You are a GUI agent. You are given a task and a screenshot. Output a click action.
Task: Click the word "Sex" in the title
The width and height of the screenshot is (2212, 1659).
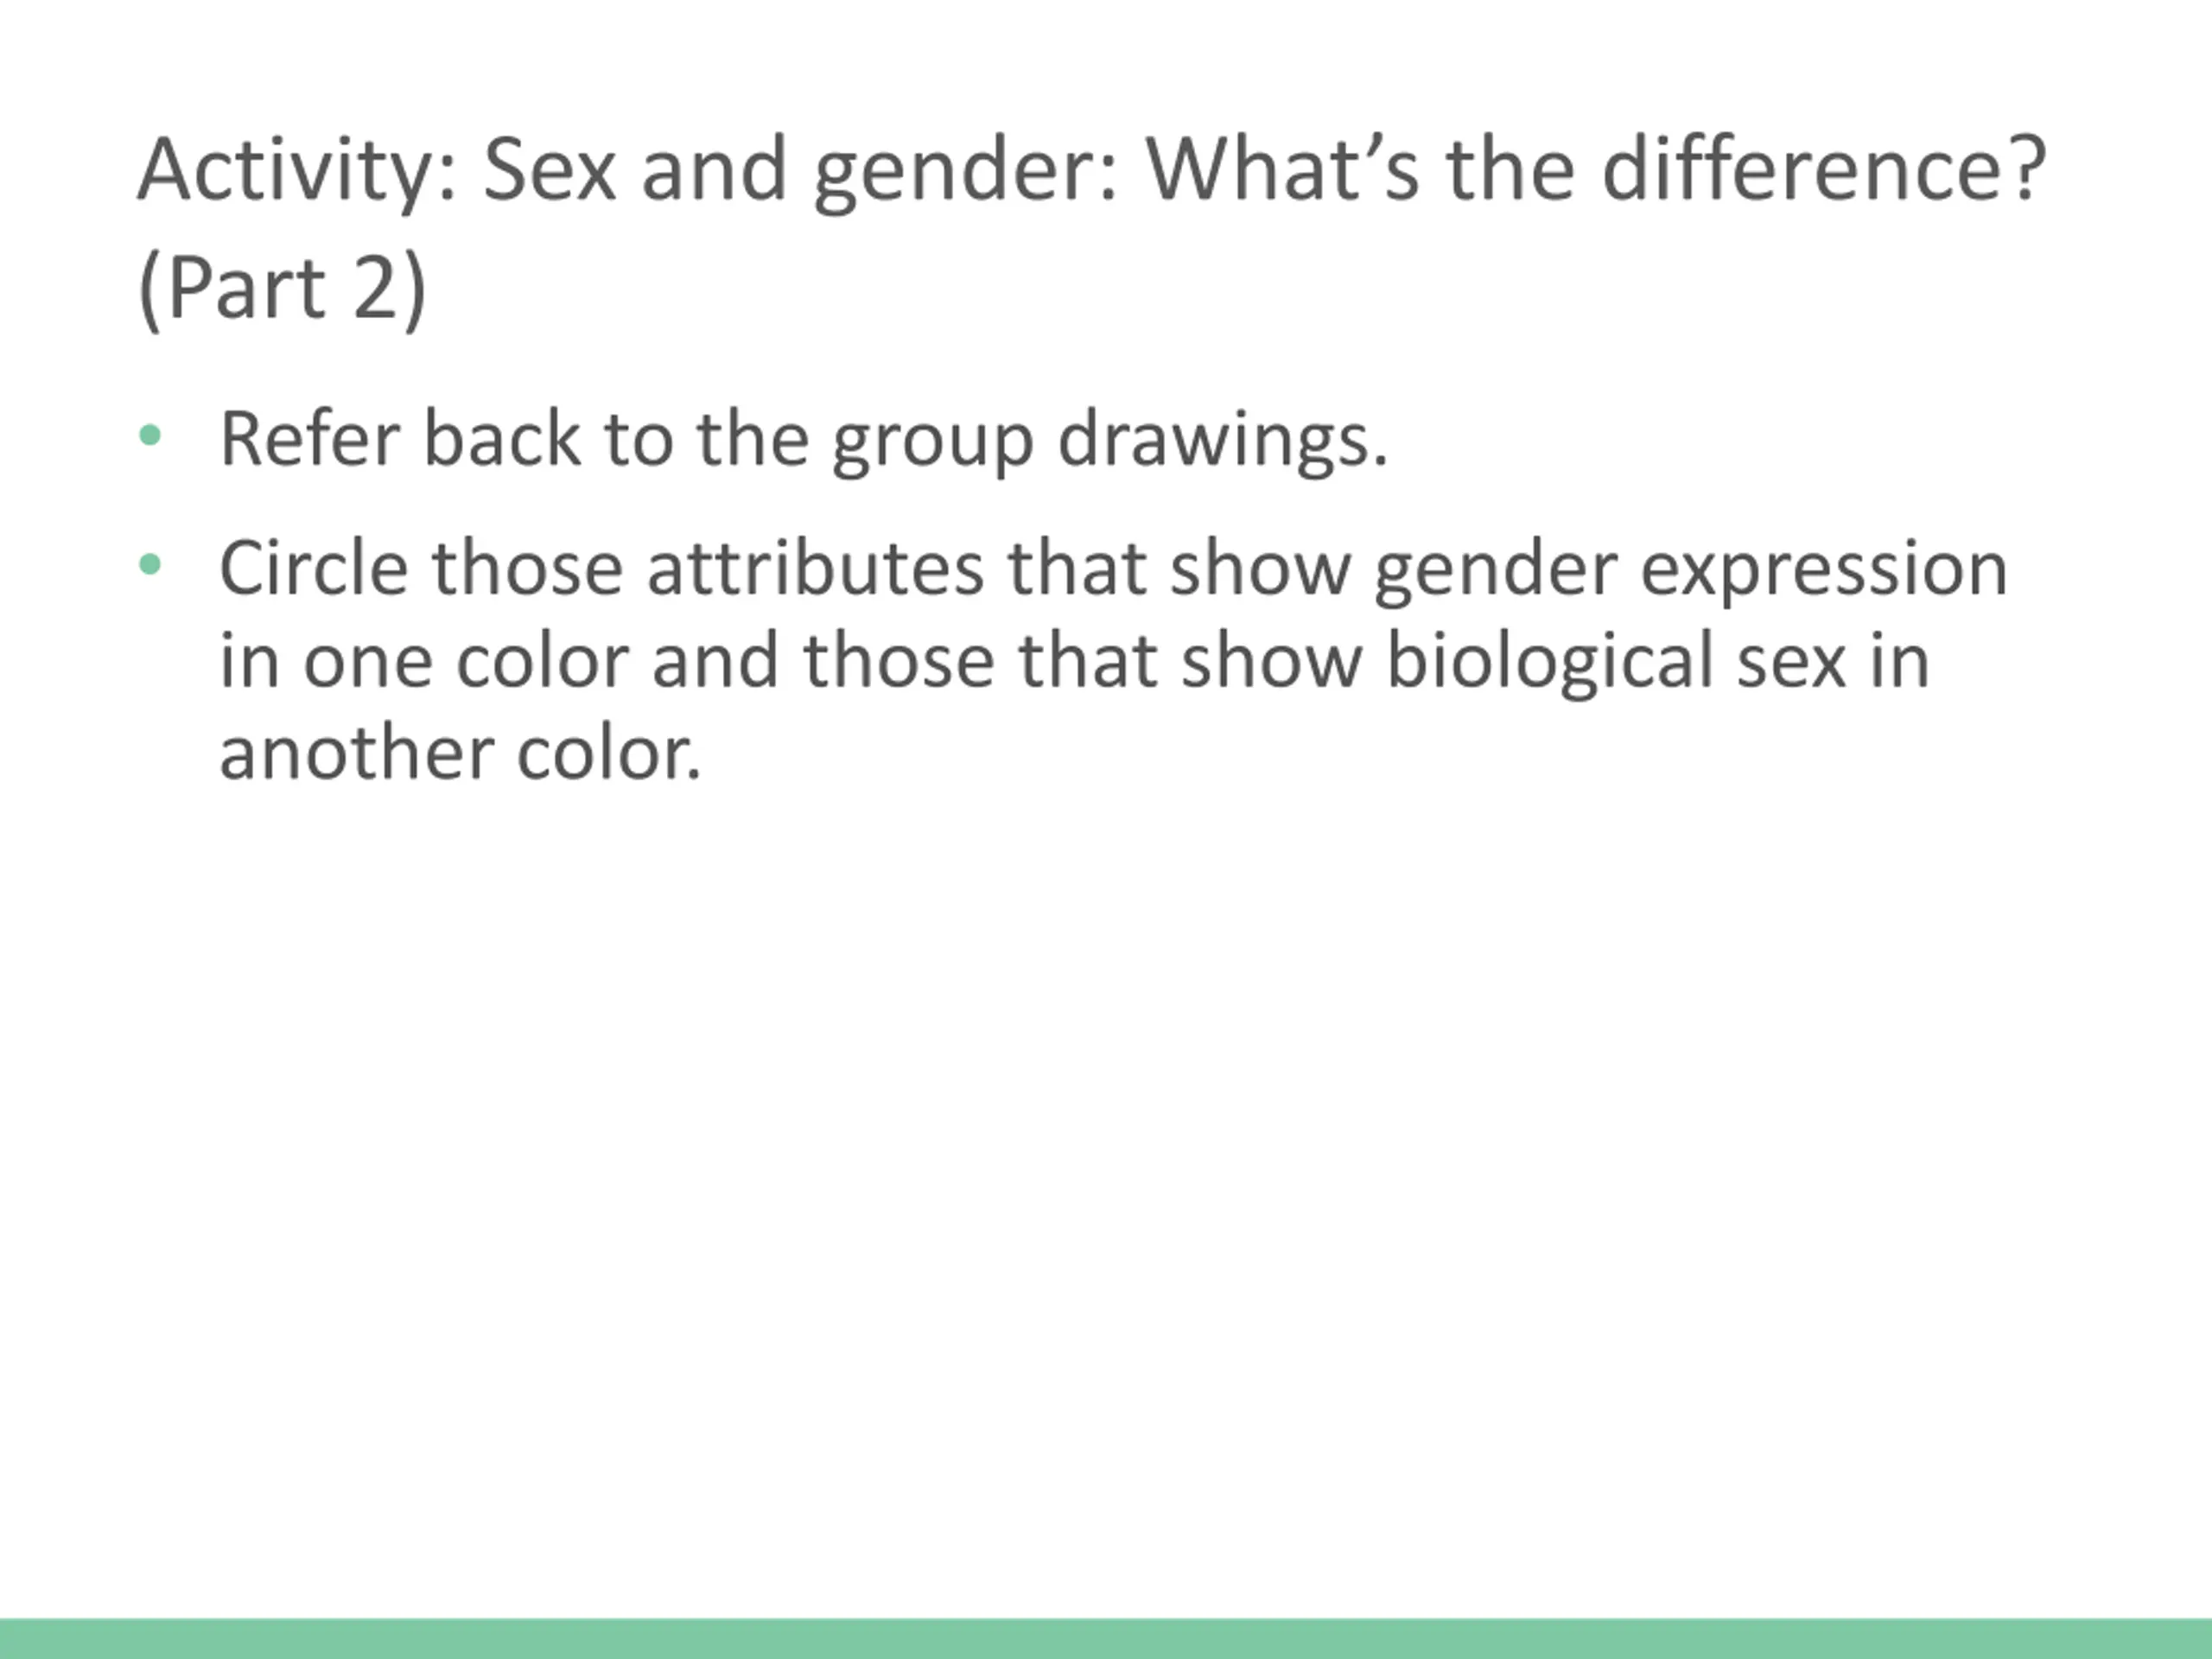(x=549, y=170)
